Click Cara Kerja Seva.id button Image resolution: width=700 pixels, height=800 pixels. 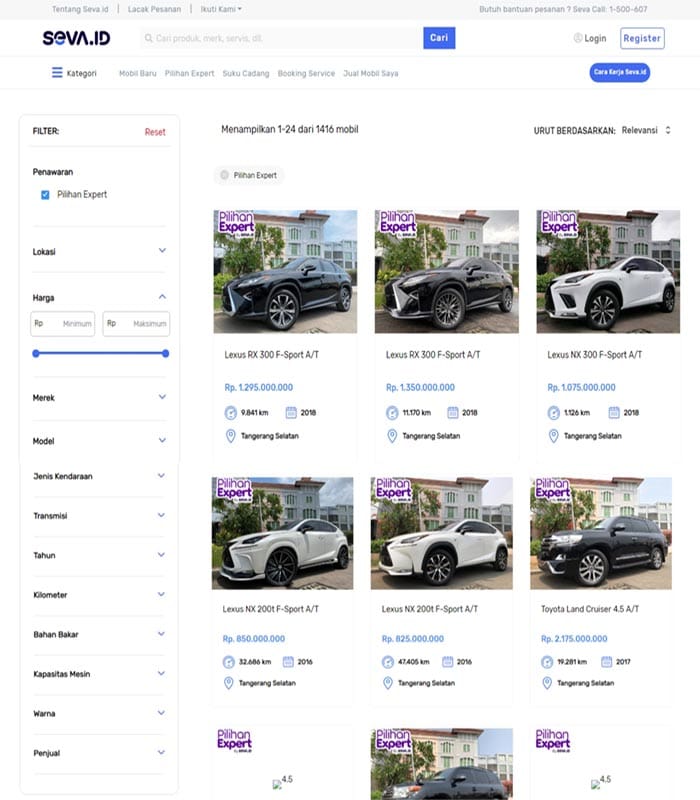coord(620,72)
